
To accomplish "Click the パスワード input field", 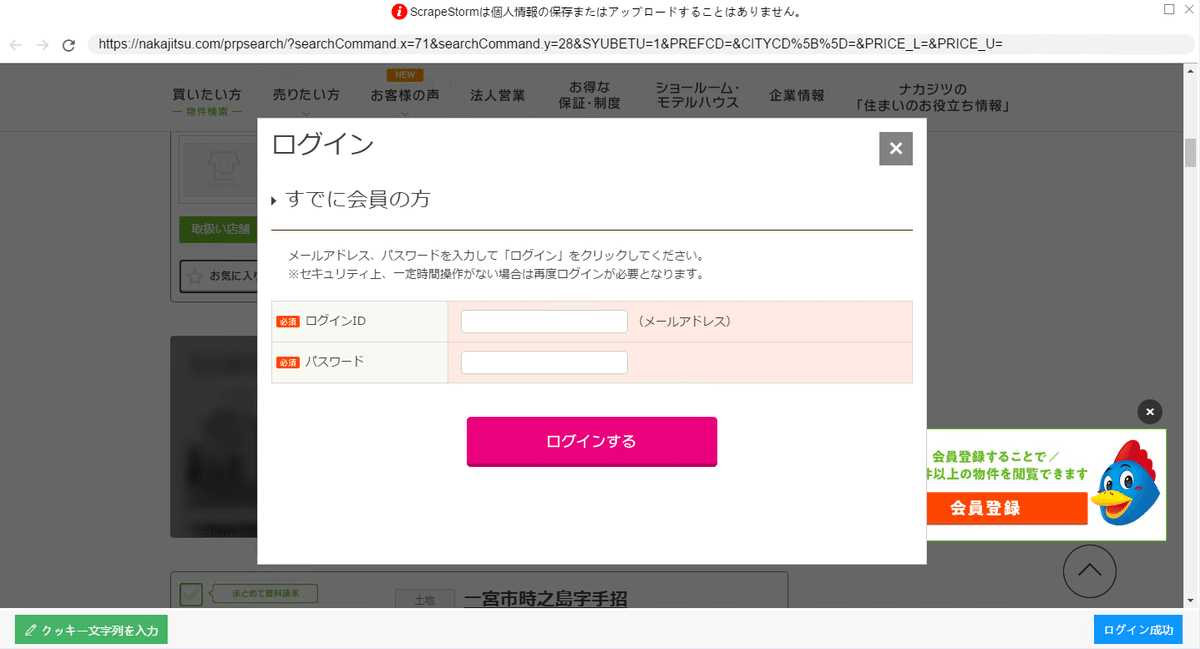I will click(x=544, y=362).
